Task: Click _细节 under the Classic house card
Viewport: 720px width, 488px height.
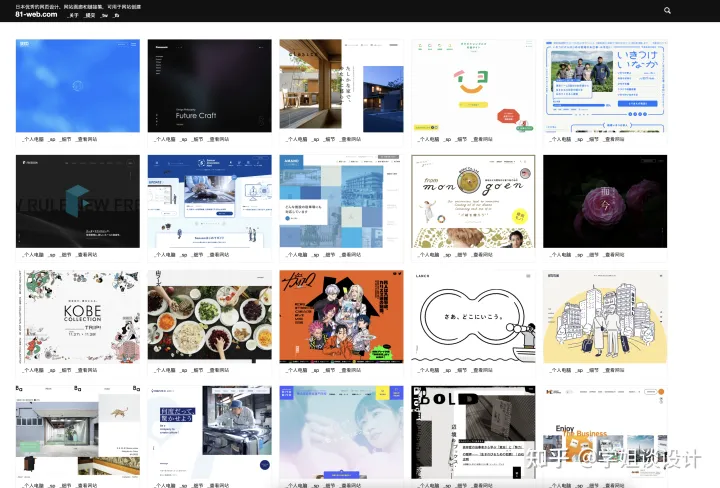Action: pyautogui.click(x=329, y=139)
